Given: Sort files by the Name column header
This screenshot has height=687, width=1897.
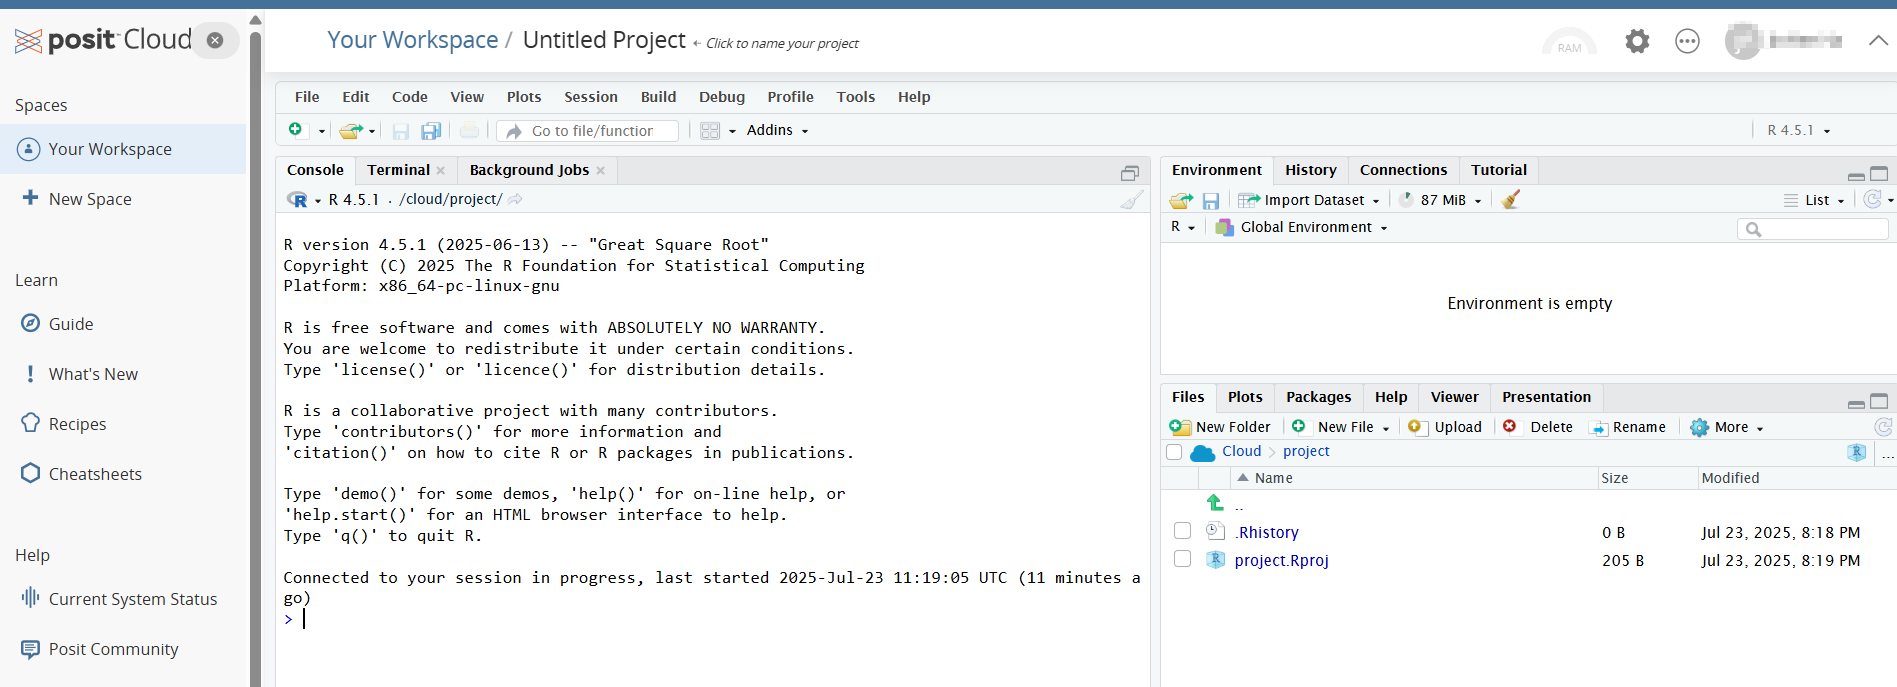Looking at the screenshot, I should pos(1273,478).
